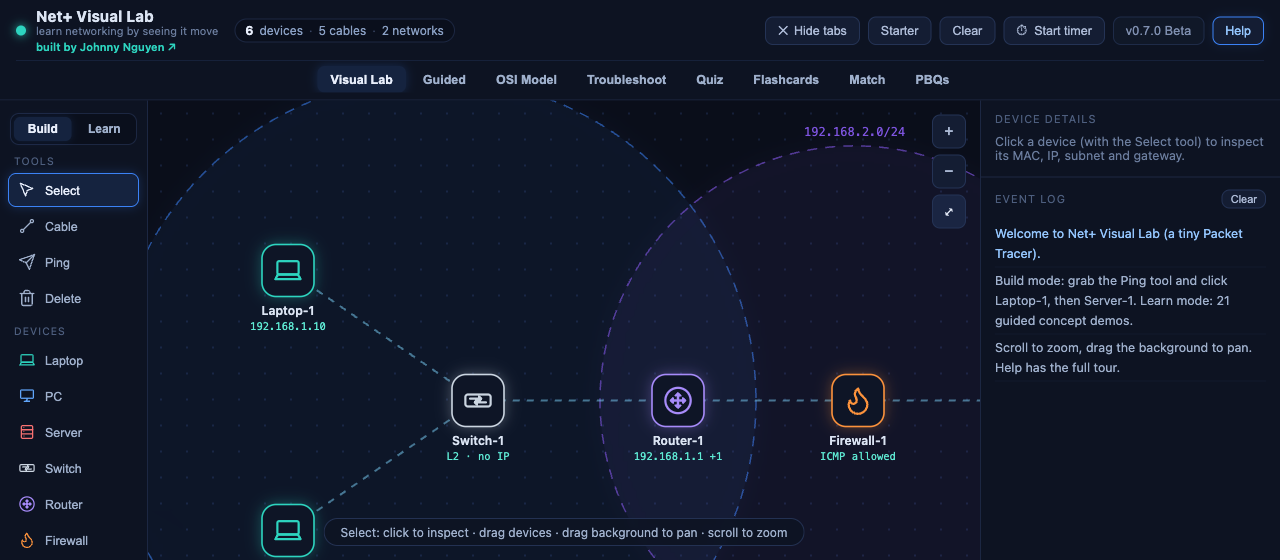Click the Device Details heading

point(1045,119)
